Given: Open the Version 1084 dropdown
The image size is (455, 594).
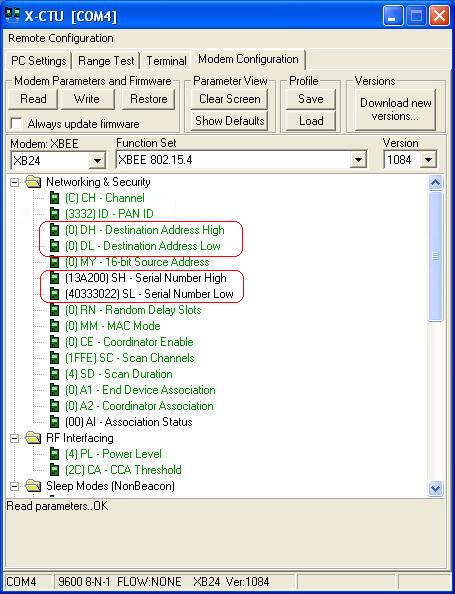Looking at the screenshot, I should point(428,160).
